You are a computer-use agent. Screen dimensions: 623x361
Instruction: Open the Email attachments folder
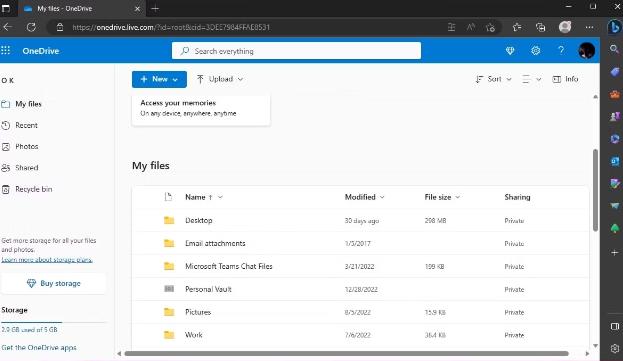tap(215, 243)
